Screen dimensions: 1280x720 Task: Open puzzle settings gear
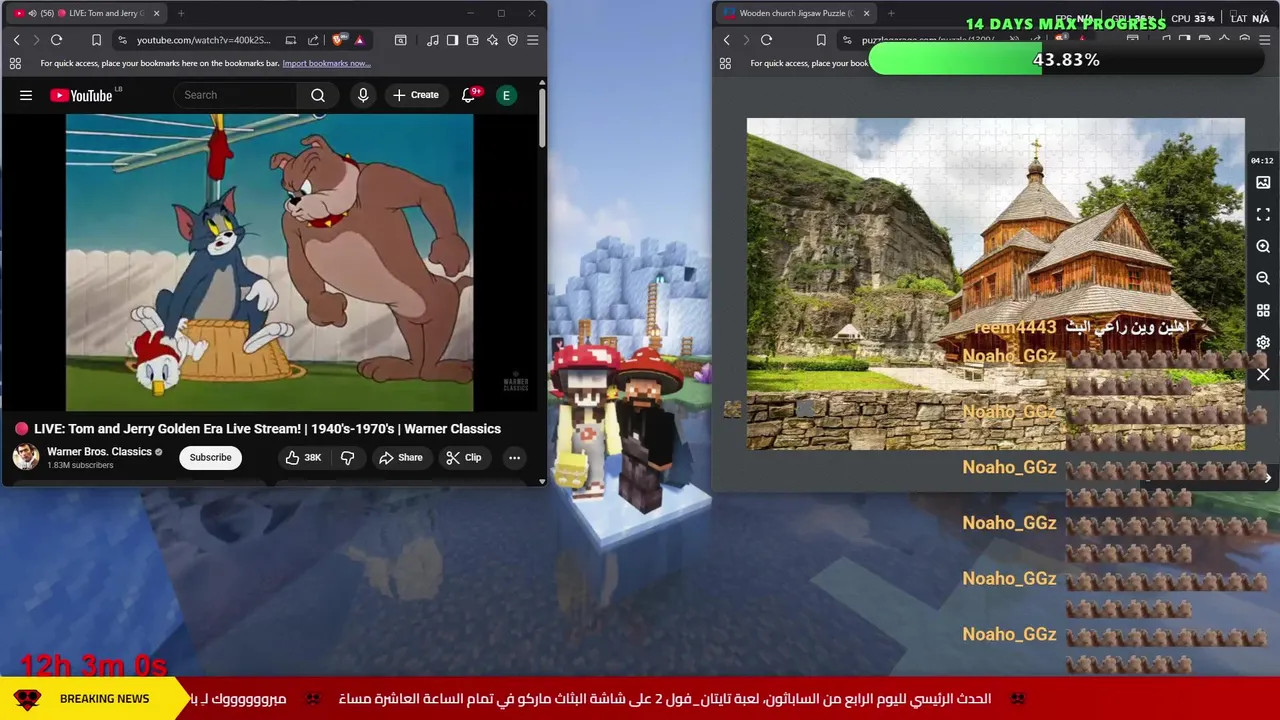tap(1263, 342)
